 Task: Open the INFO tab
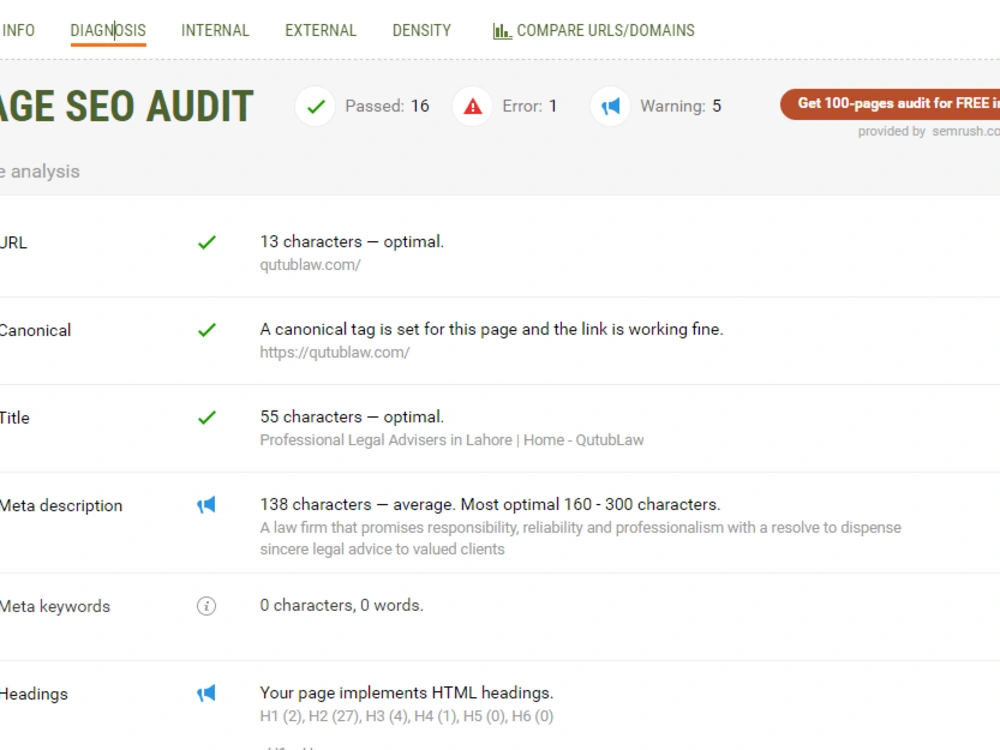[x=18, y=31]
